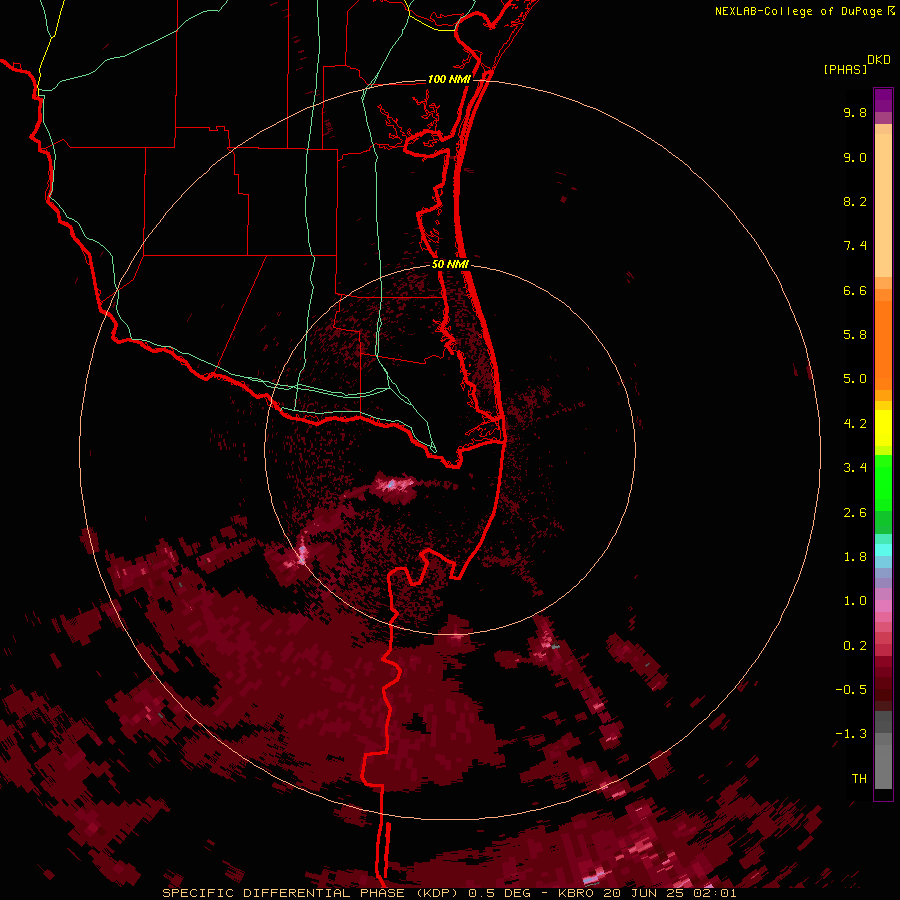Click the 1.8 legend scale value
The image size is (900, 900).
click(855, 557)
